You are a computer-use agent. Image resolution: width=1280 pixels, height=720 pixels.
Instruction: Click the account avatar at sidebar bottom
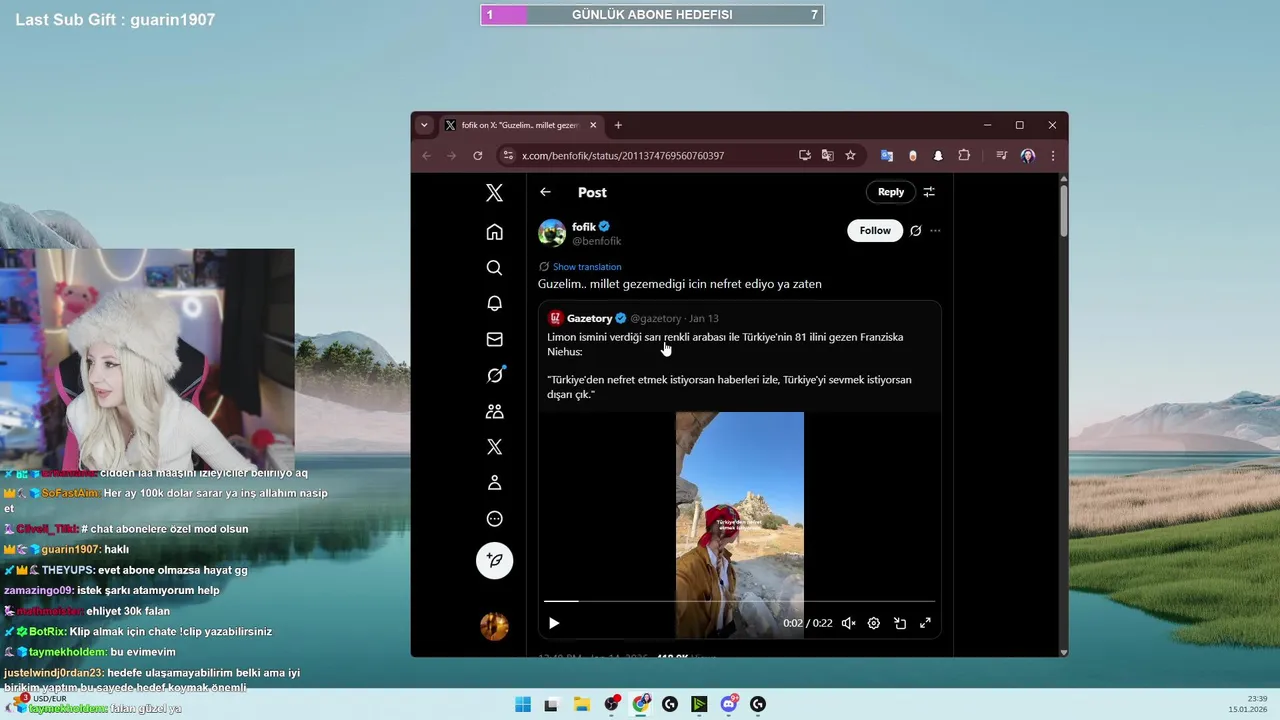(x=494, y=627)
